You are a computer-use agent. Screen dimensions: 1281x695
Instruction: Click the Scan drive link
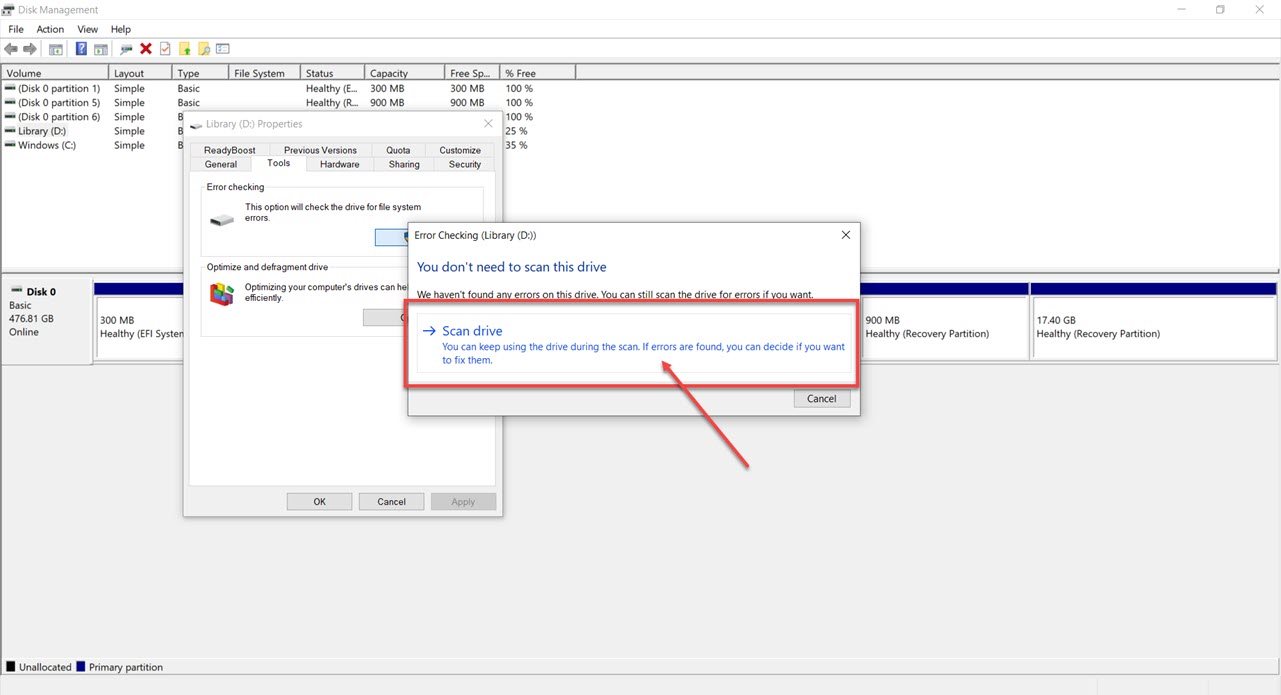tap(472, 331)
